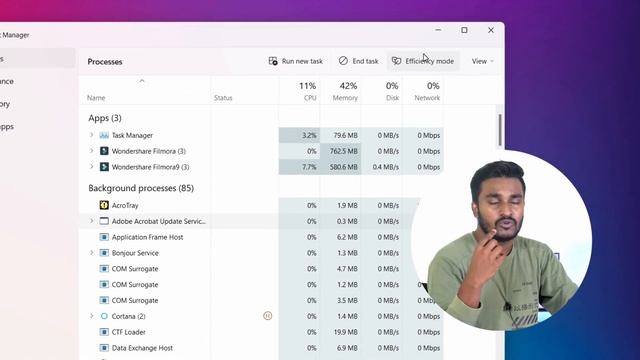Click the CTF Loader icon
Viewport: 640px width, 360px height.
104,332
